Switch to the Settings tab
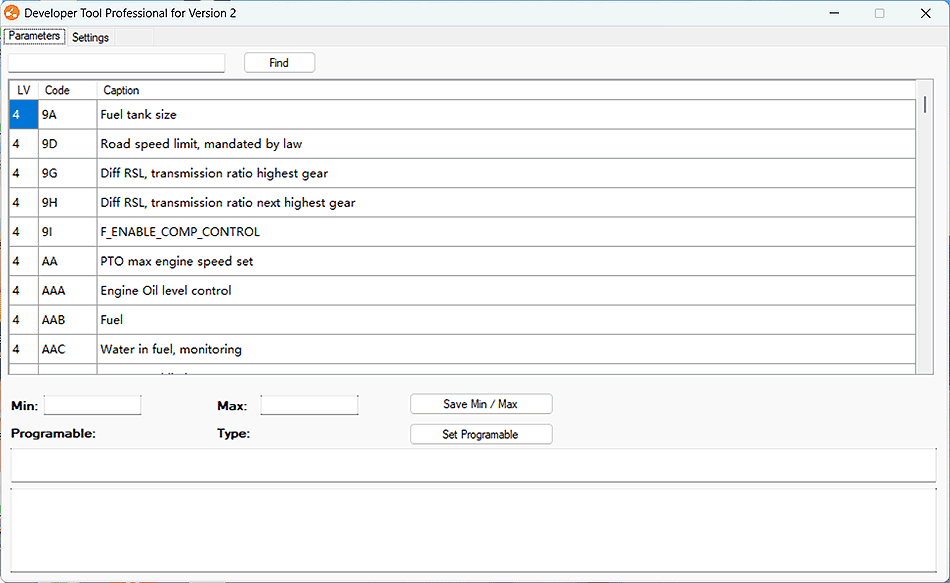Viewport: 950px width, 583px height. pyautogui.click(x=90, y=37)
